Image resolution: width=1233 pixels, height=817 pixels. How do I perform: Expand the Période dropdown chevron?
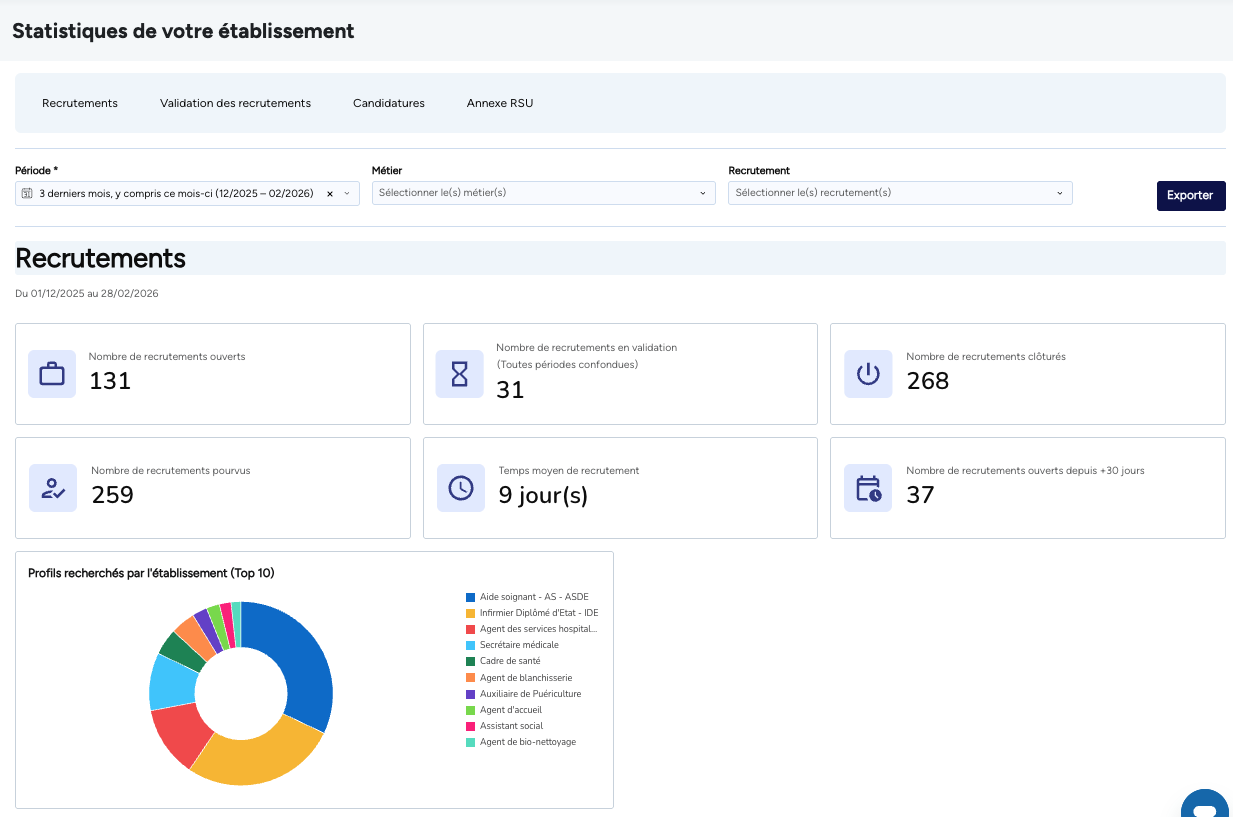(347, 193)
